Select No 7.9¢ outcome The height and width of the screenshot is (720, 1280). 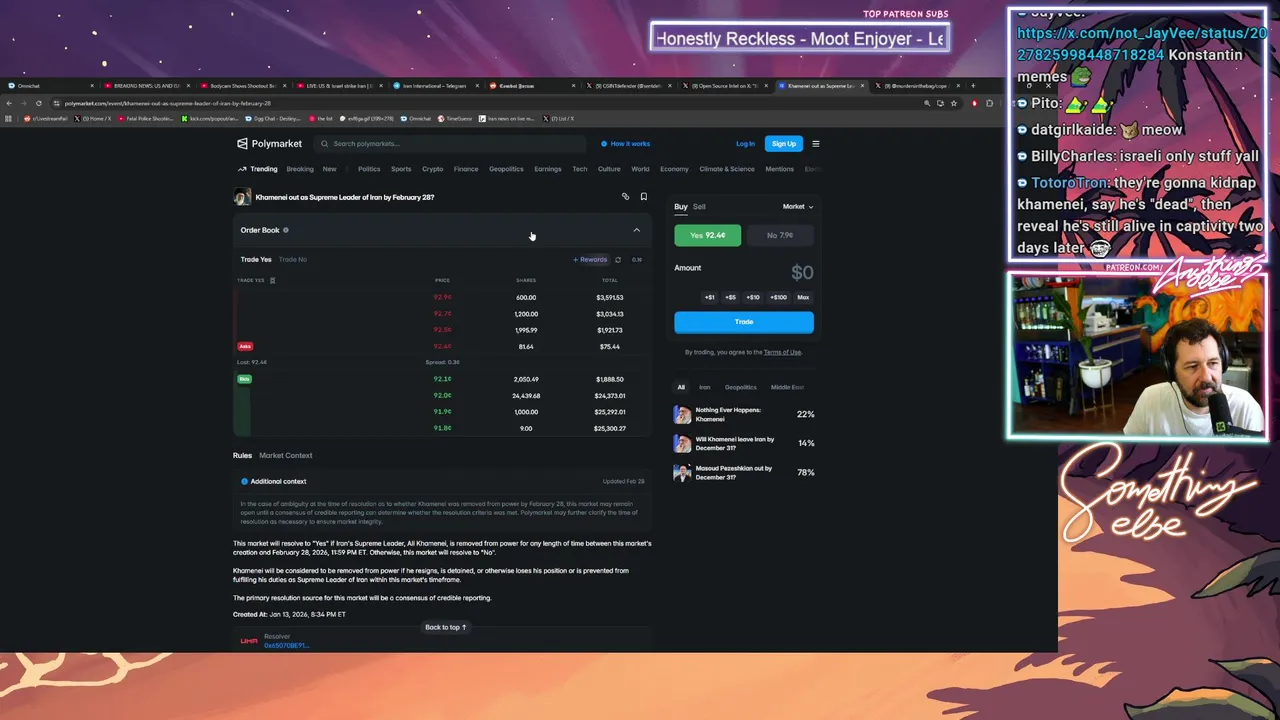(x=780, y=235)
